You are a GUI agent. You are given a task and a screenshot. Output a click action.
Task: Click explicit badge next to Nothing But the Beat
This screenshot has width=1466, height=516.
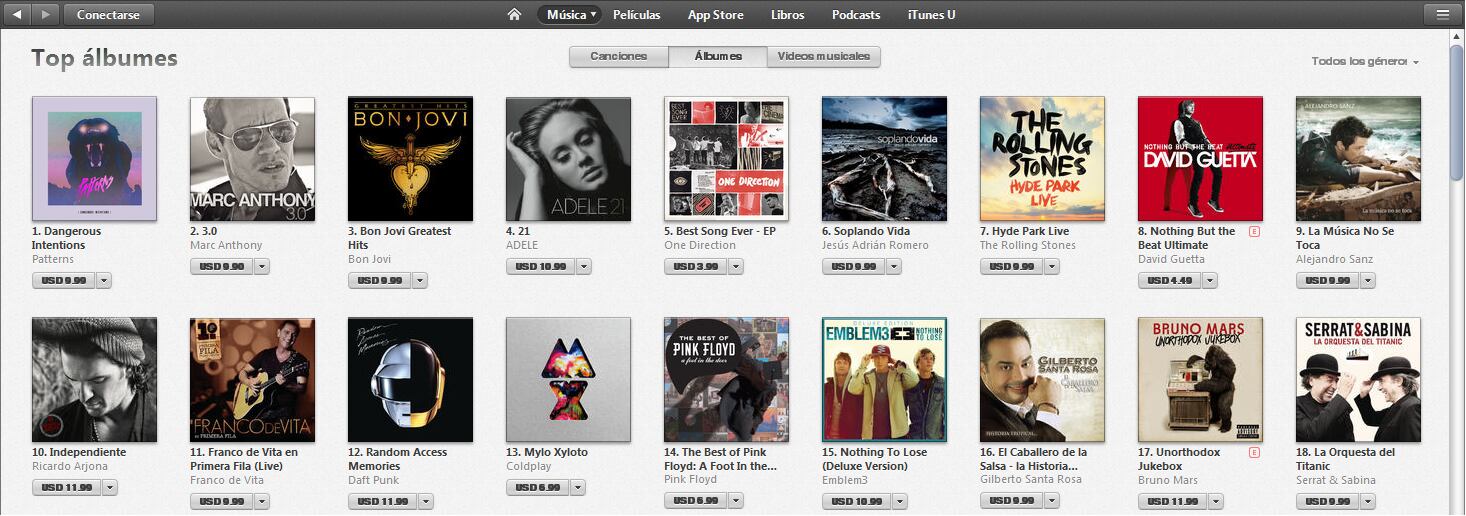pos(1255,231)
